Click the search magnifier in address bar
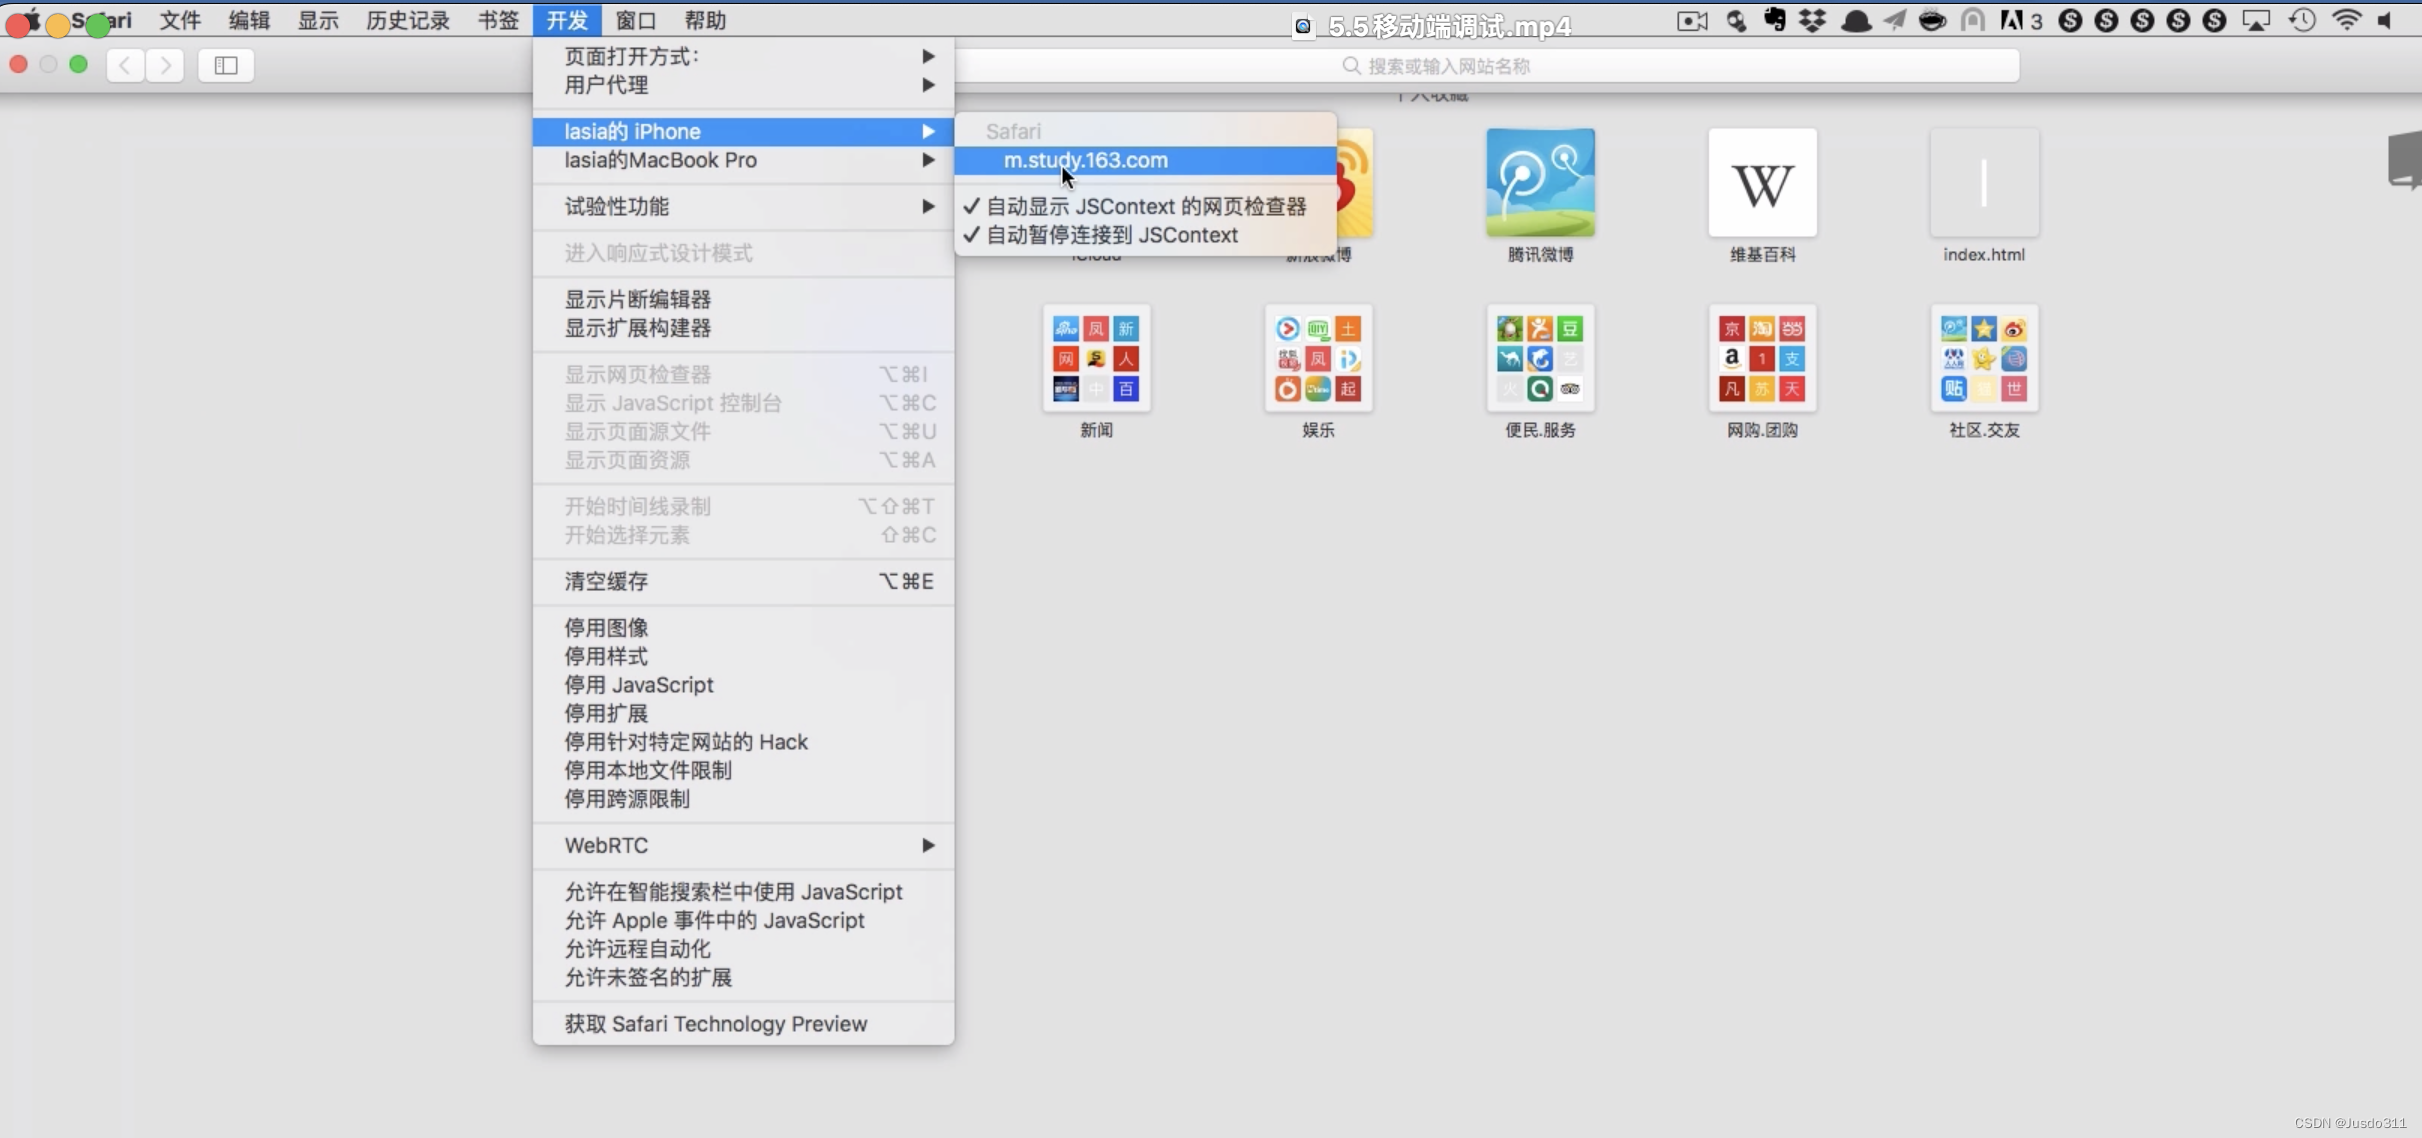The width and height of the screenshot is (2422, 1138). click(1351, 66)
